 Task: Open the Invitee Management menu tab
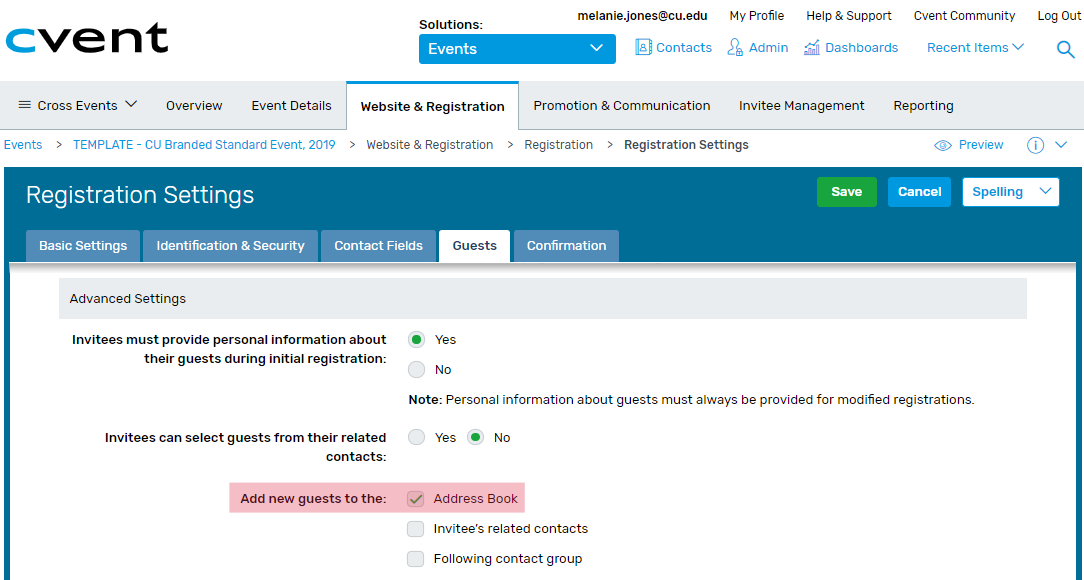(801, 106)
